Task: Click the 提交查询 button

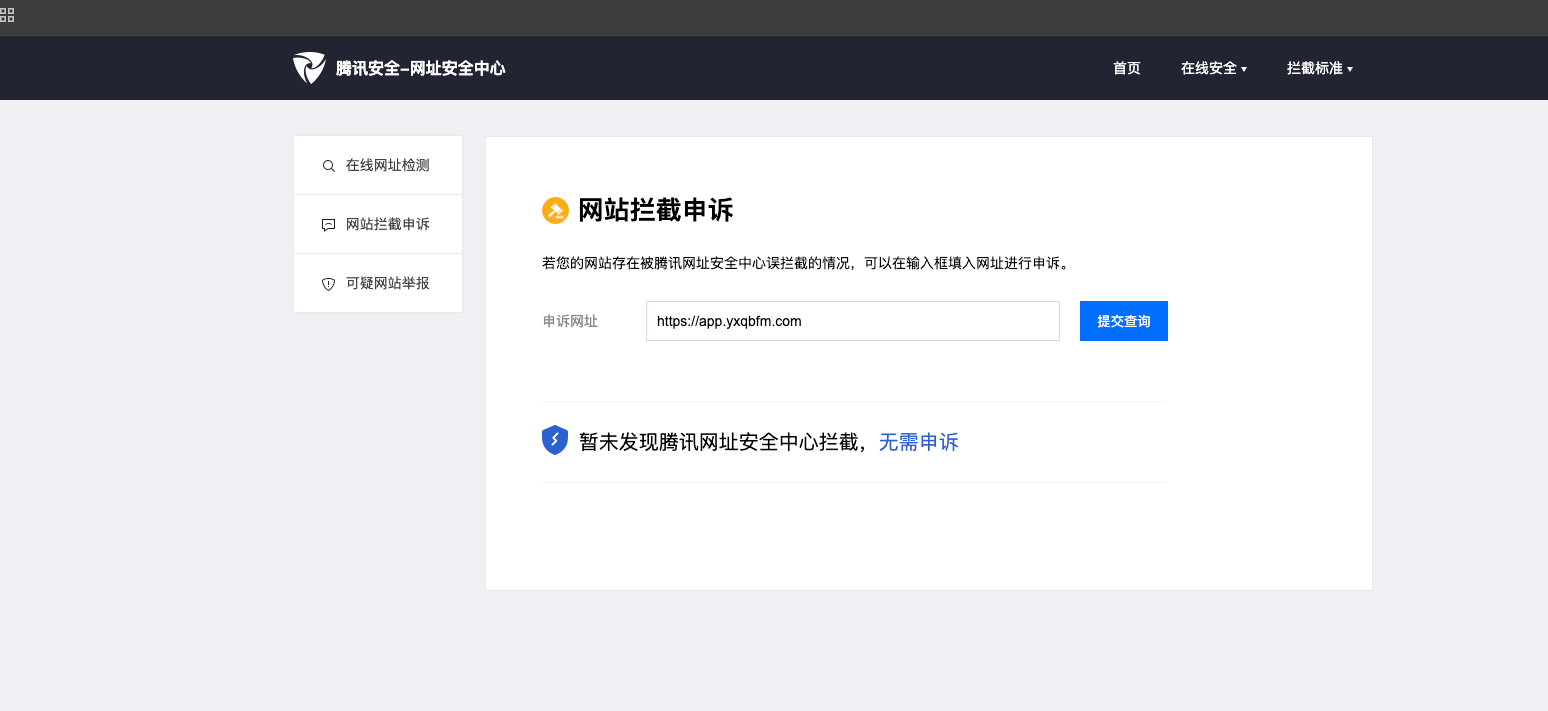Action: pyautogui.click(x=1124, y=321)
